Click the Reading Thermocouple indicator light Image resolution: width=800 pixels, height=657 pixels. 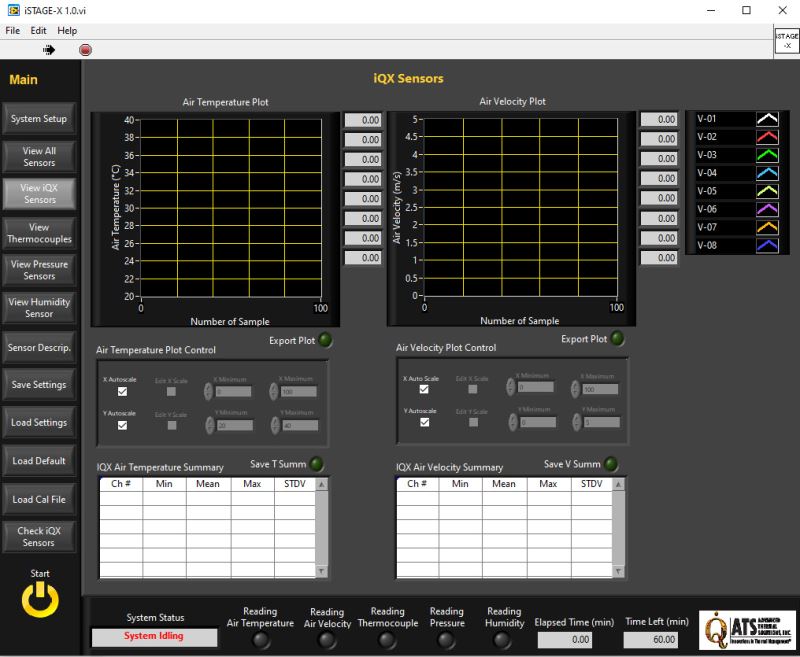point(387,640)
